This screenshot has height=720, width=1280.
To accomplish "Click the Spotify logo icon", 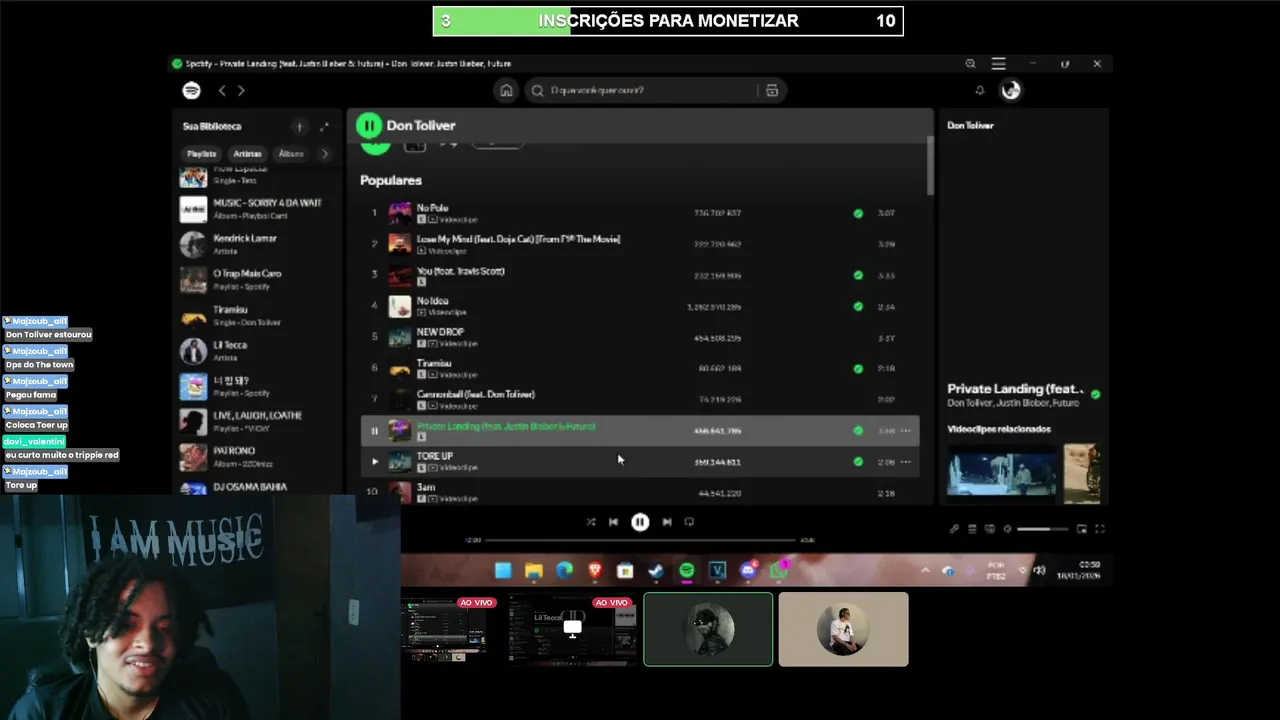I will point(192,90).
